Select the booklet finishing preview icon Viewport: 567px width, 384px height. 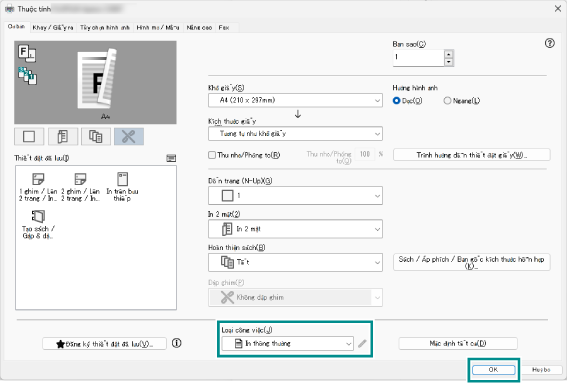point(96,136)
